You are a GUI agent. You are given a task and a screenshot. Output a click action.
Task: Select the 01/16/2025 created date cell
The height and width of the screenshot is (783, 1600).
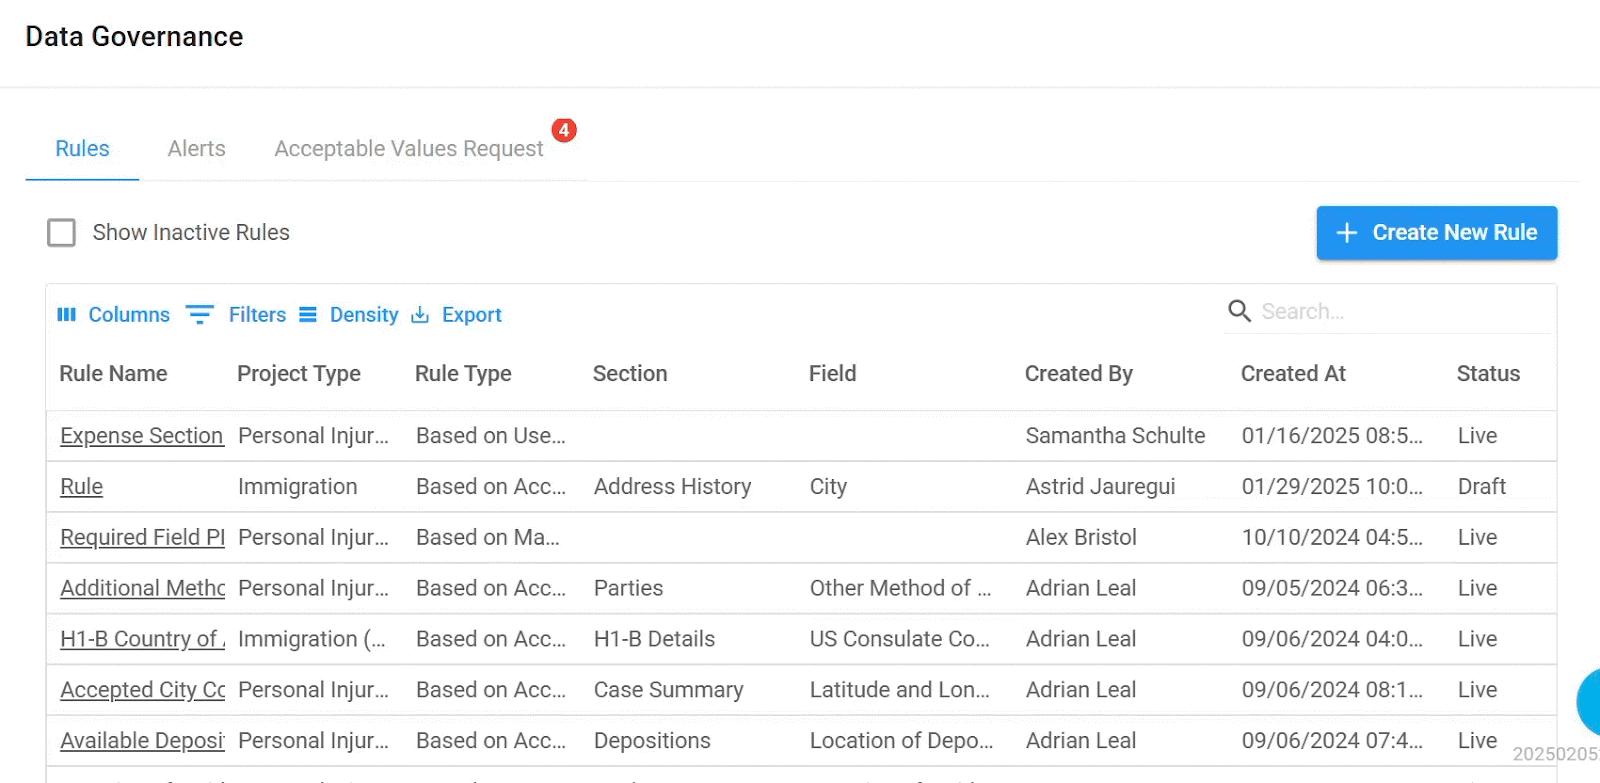point(1332,436)
